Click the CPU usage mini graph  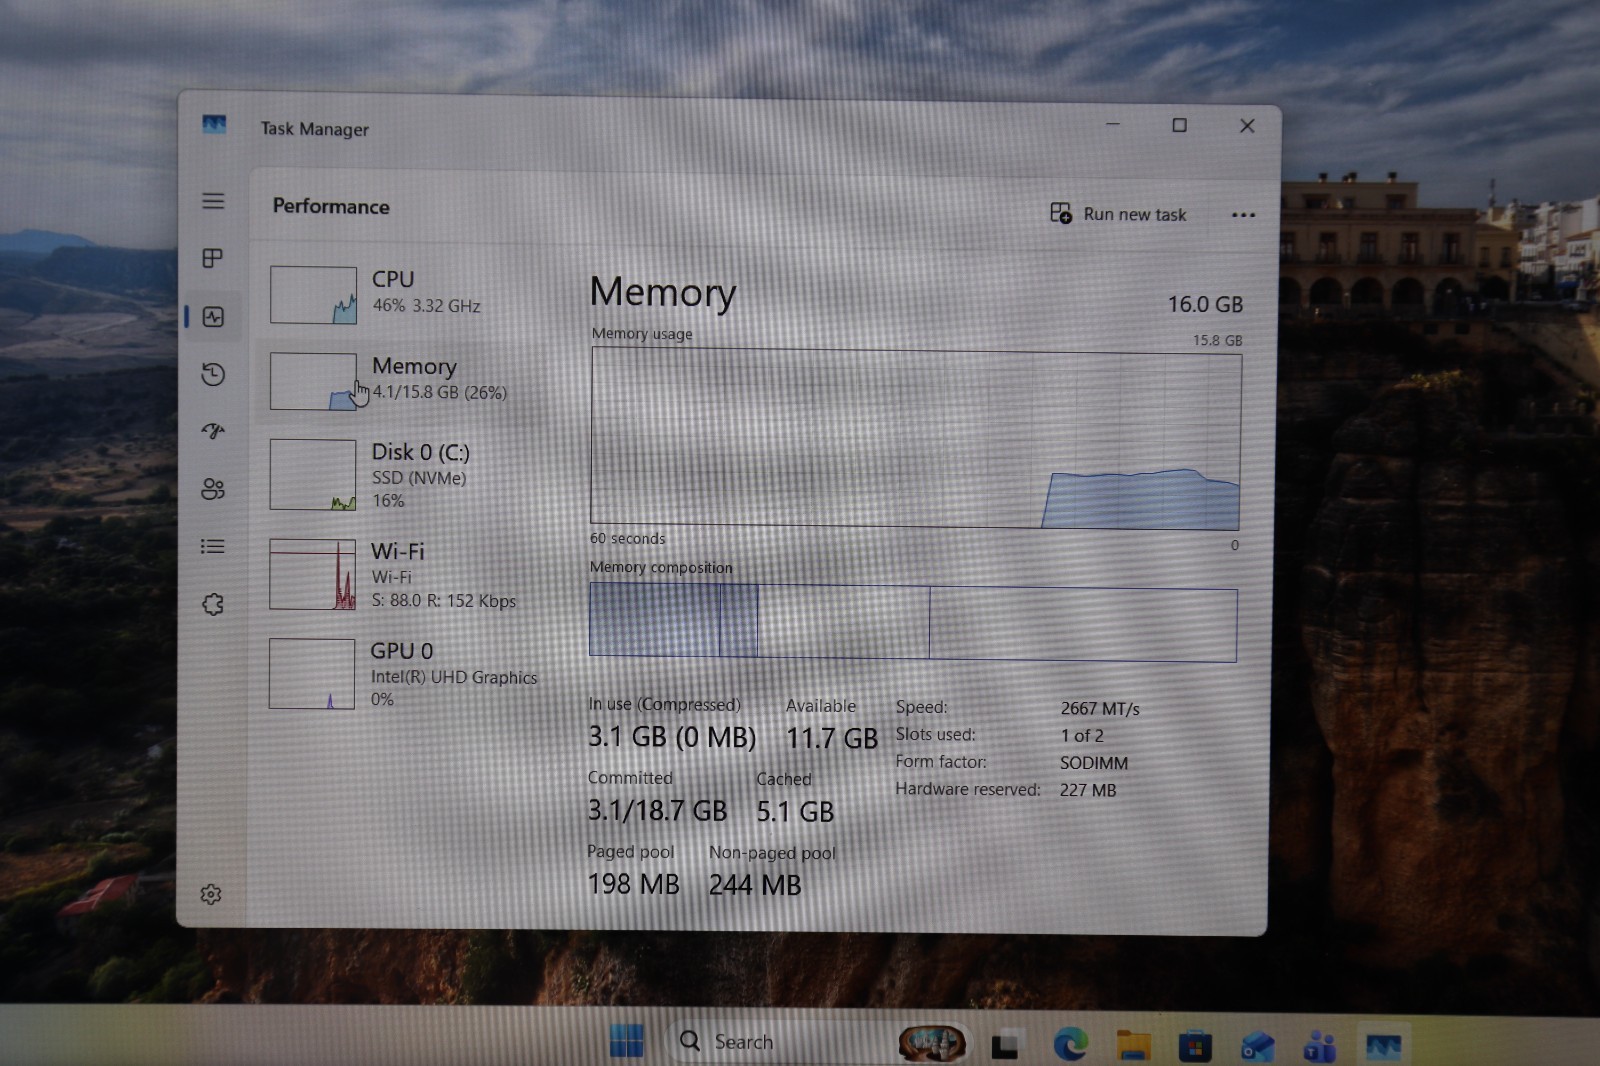(313, 295)
